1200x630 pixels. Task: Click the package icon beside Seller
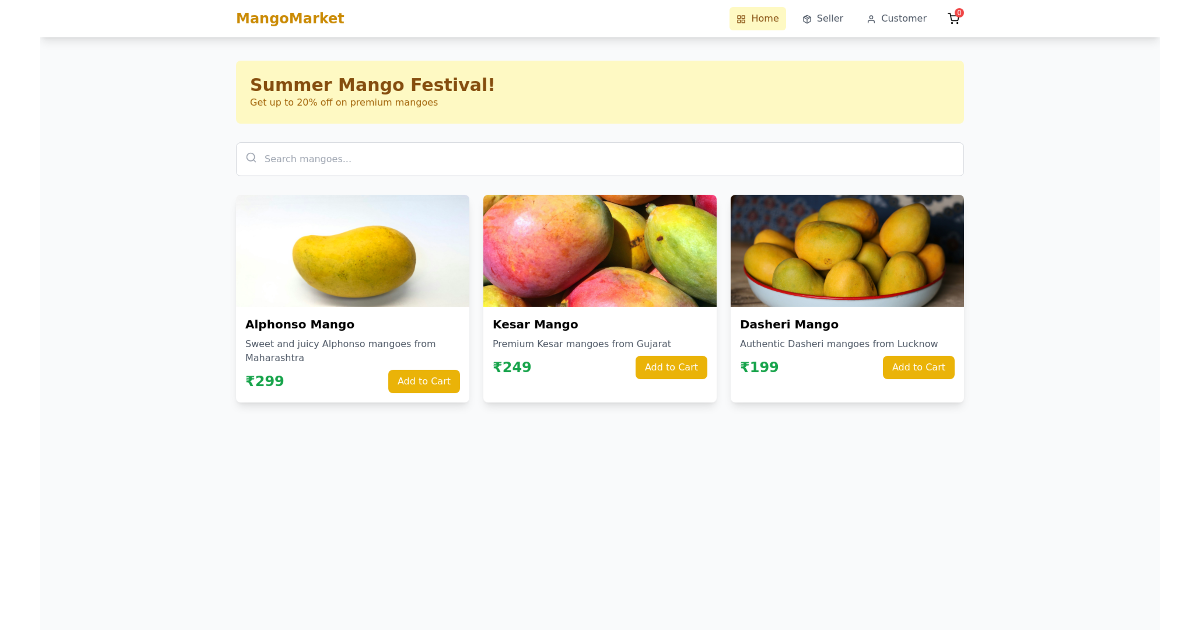(x=805, y=18)
